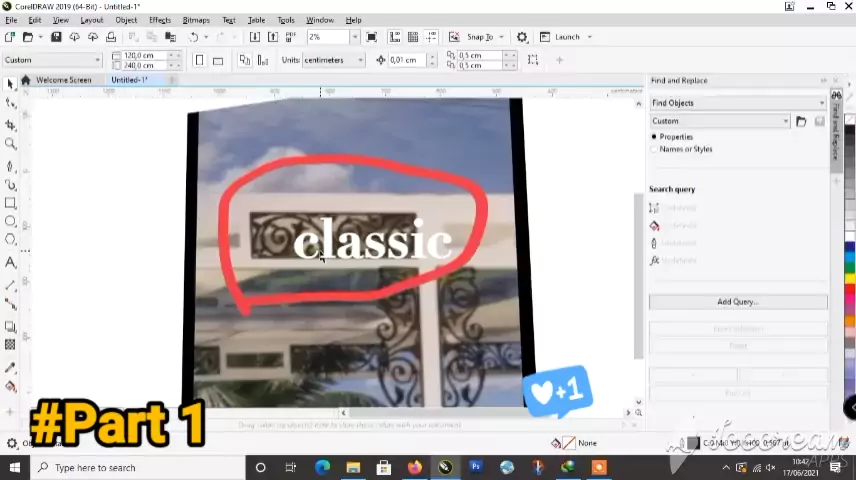856x480 pixels.
Task: Select the Zoom magnifier tool
Action: pos(11,144)
